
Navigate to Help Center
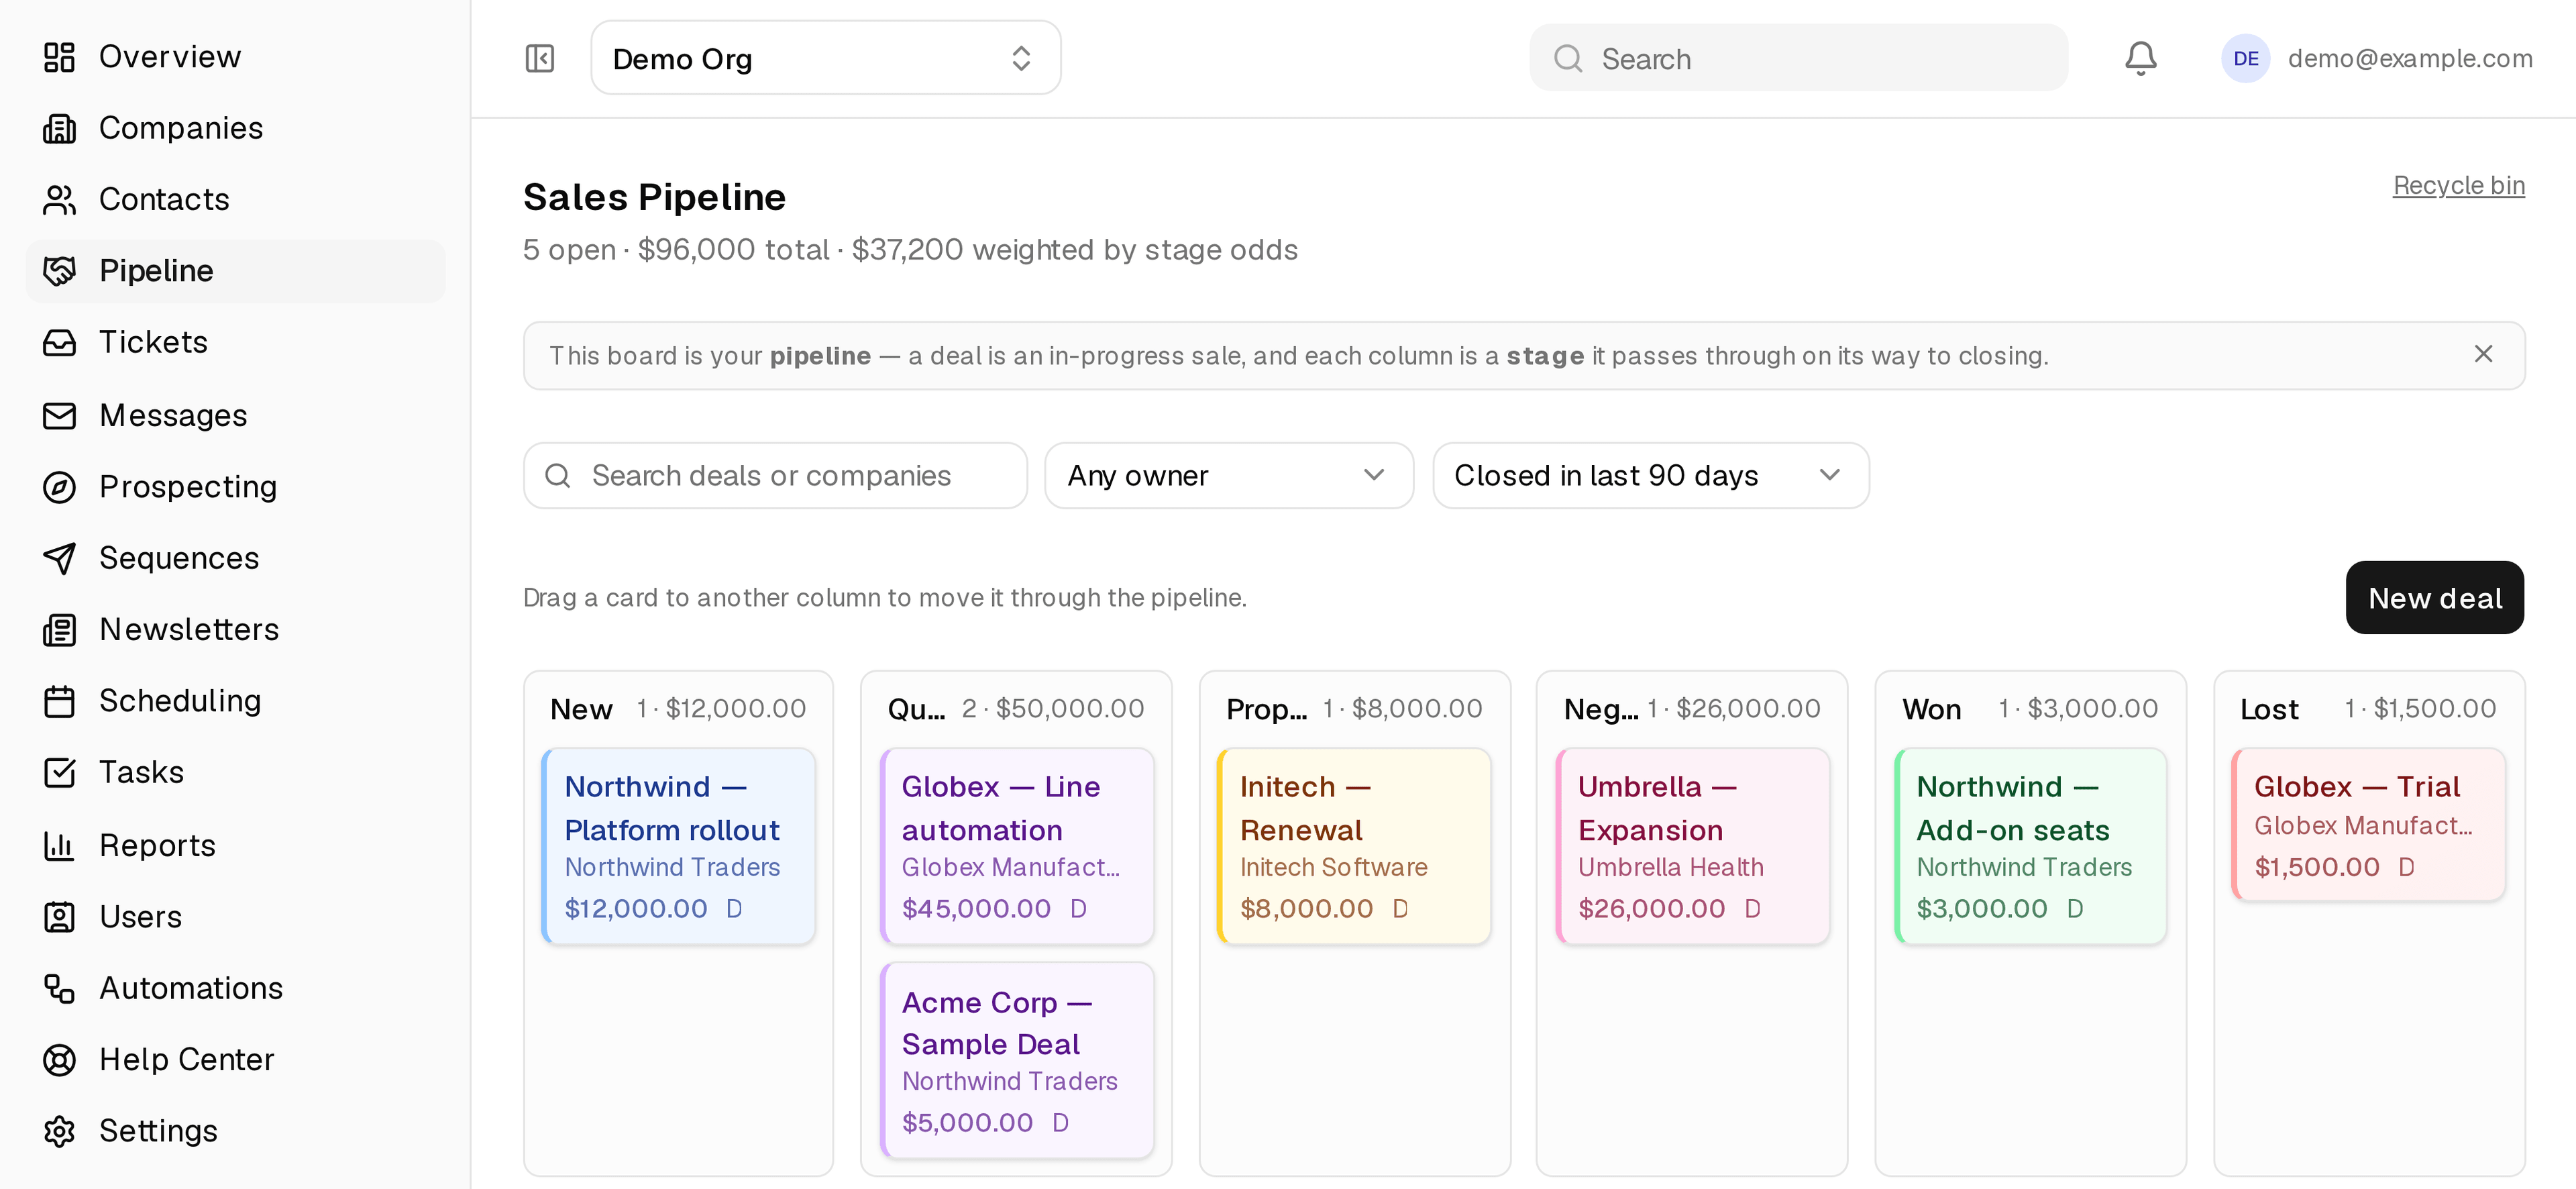(x=236, y=1060)
